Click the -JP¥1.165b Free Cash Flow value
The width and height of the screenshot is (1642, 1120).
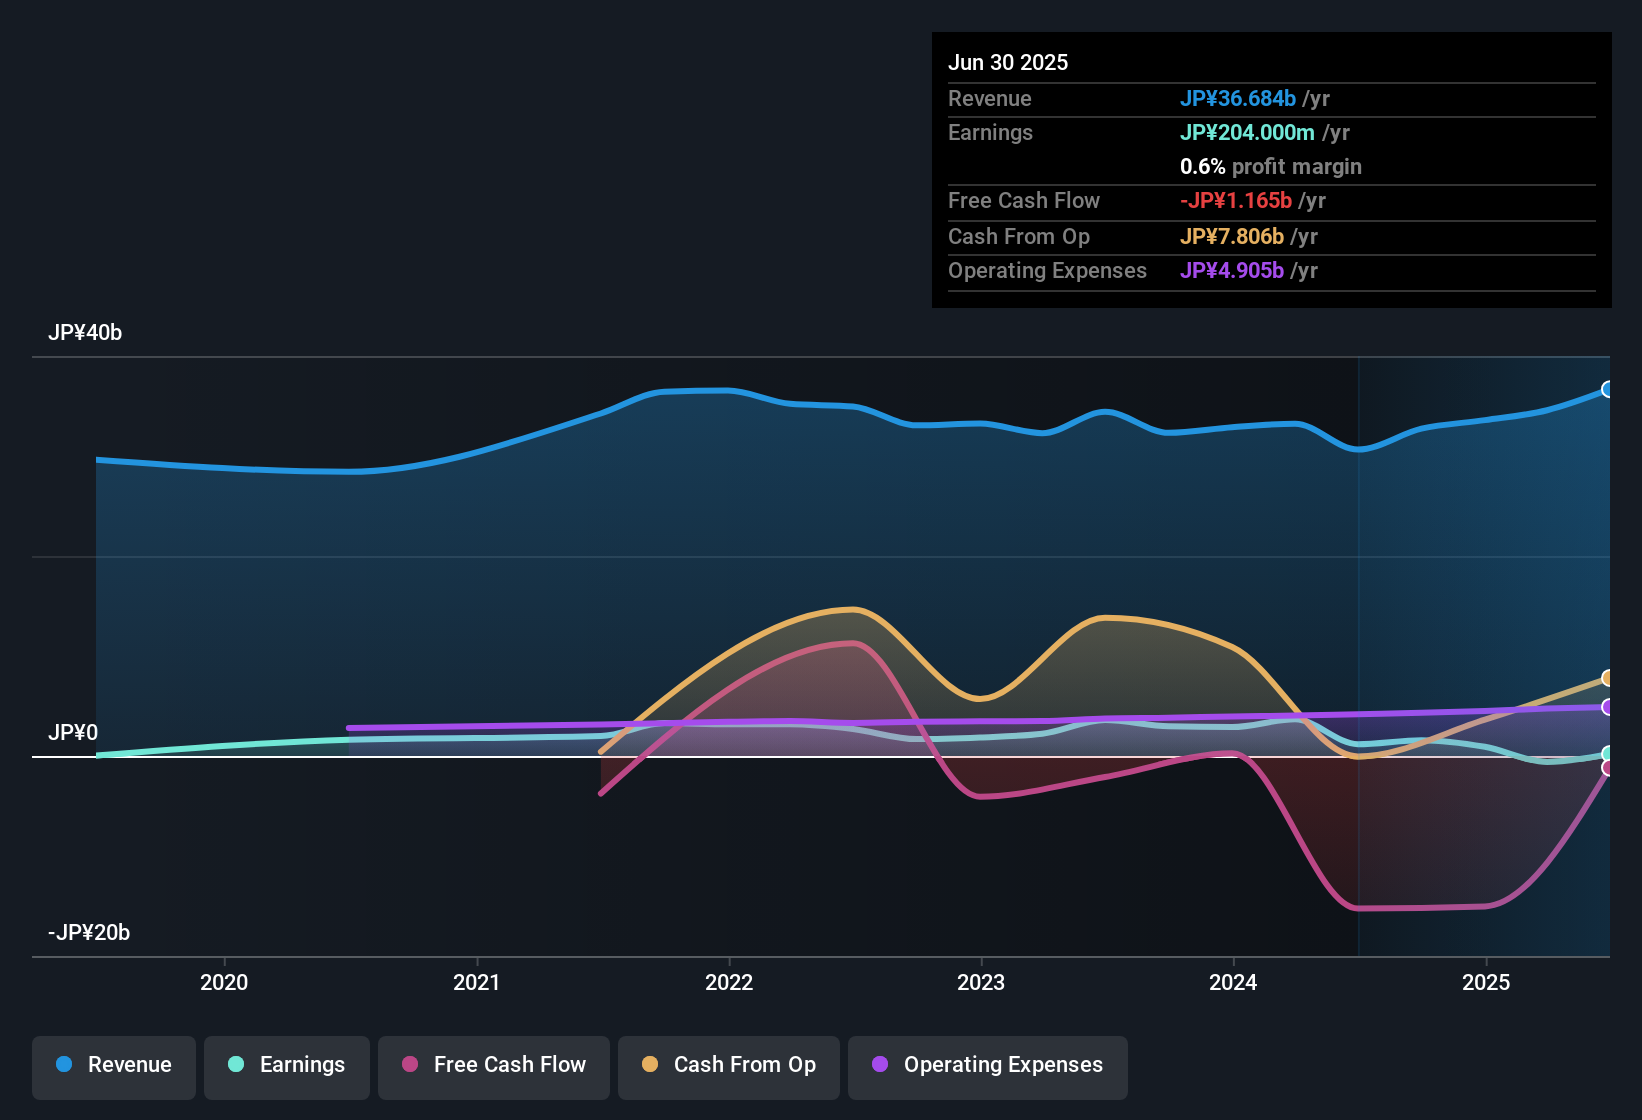1234,200
